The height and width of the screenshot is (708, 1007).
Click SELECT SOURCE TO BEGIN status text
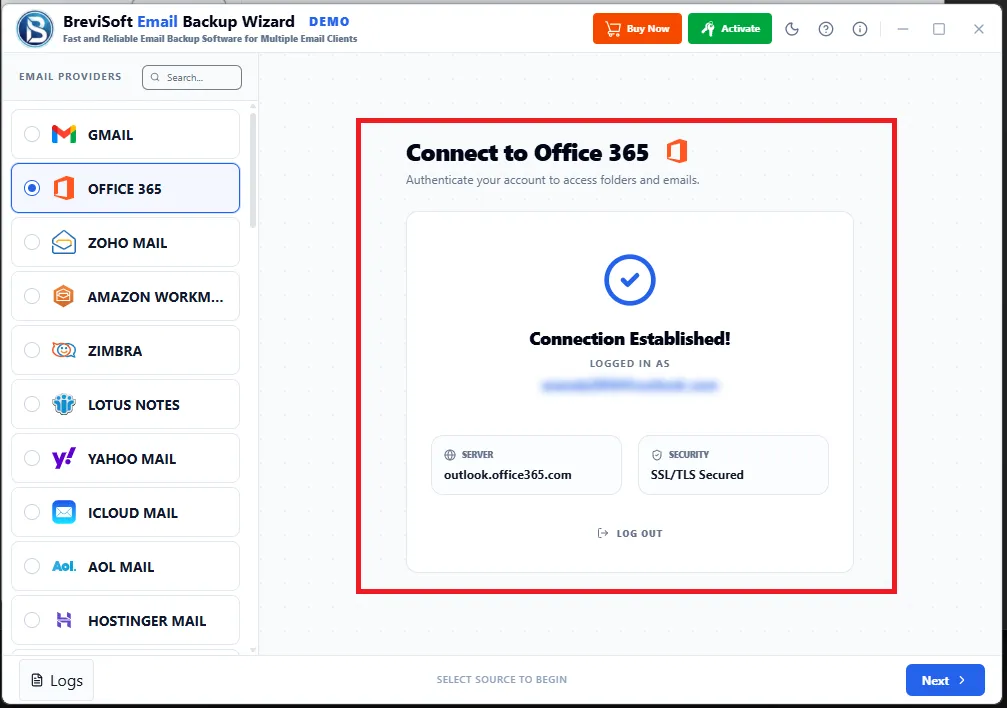pos(502,680)
